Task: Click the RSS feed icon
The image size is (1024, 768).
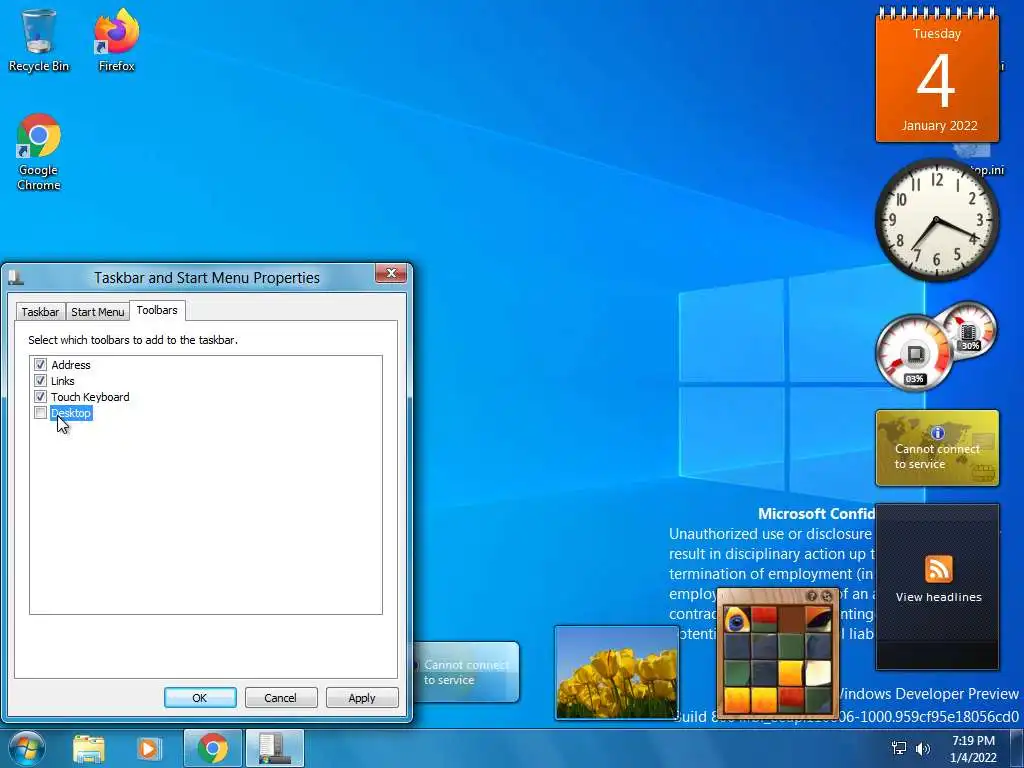Action: click(938, 569)
